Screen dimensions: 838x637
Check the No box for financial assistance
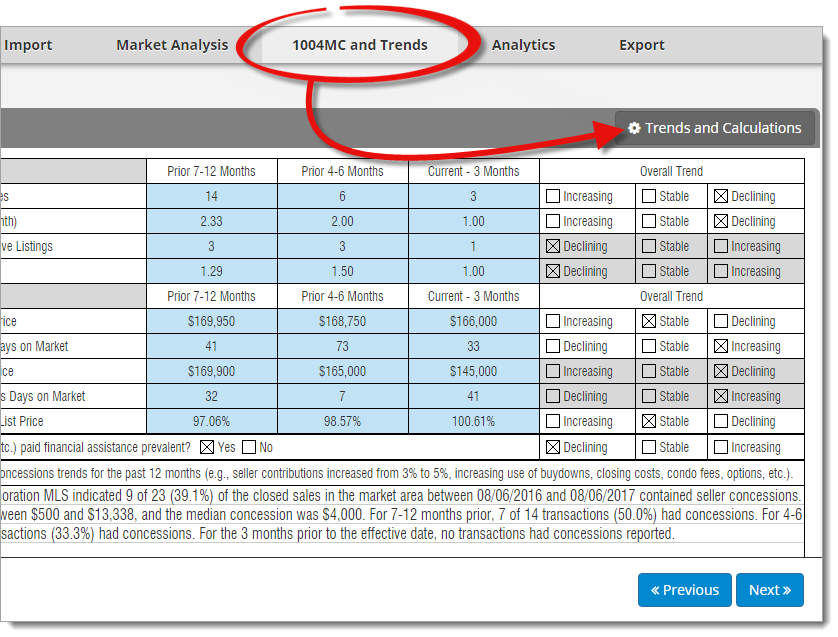click(x=249, y=447)
